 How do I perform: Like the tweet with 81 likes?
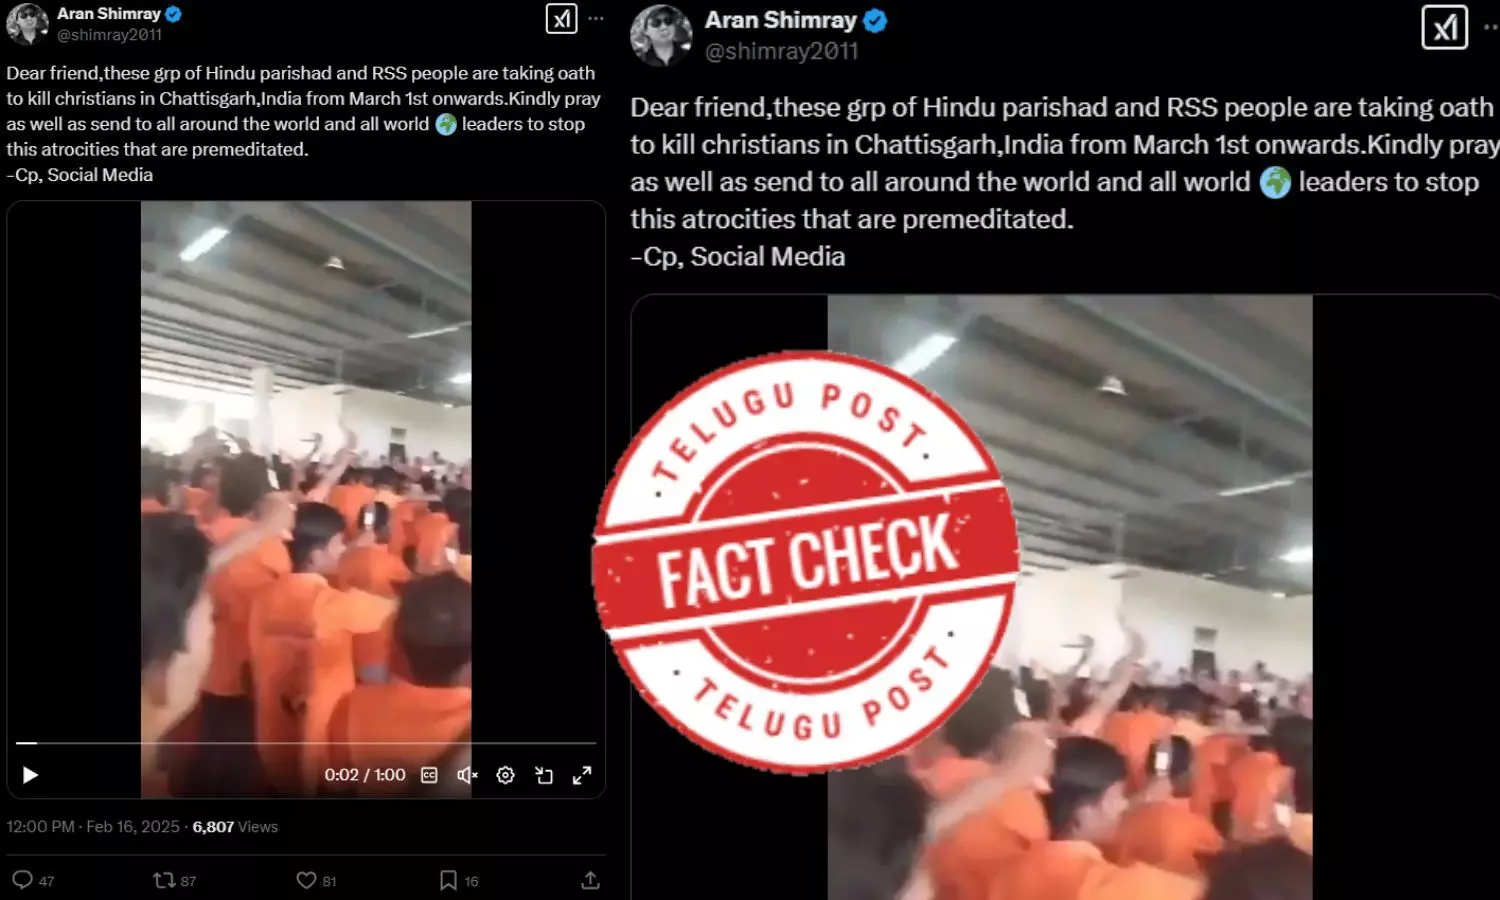(316, 880)
